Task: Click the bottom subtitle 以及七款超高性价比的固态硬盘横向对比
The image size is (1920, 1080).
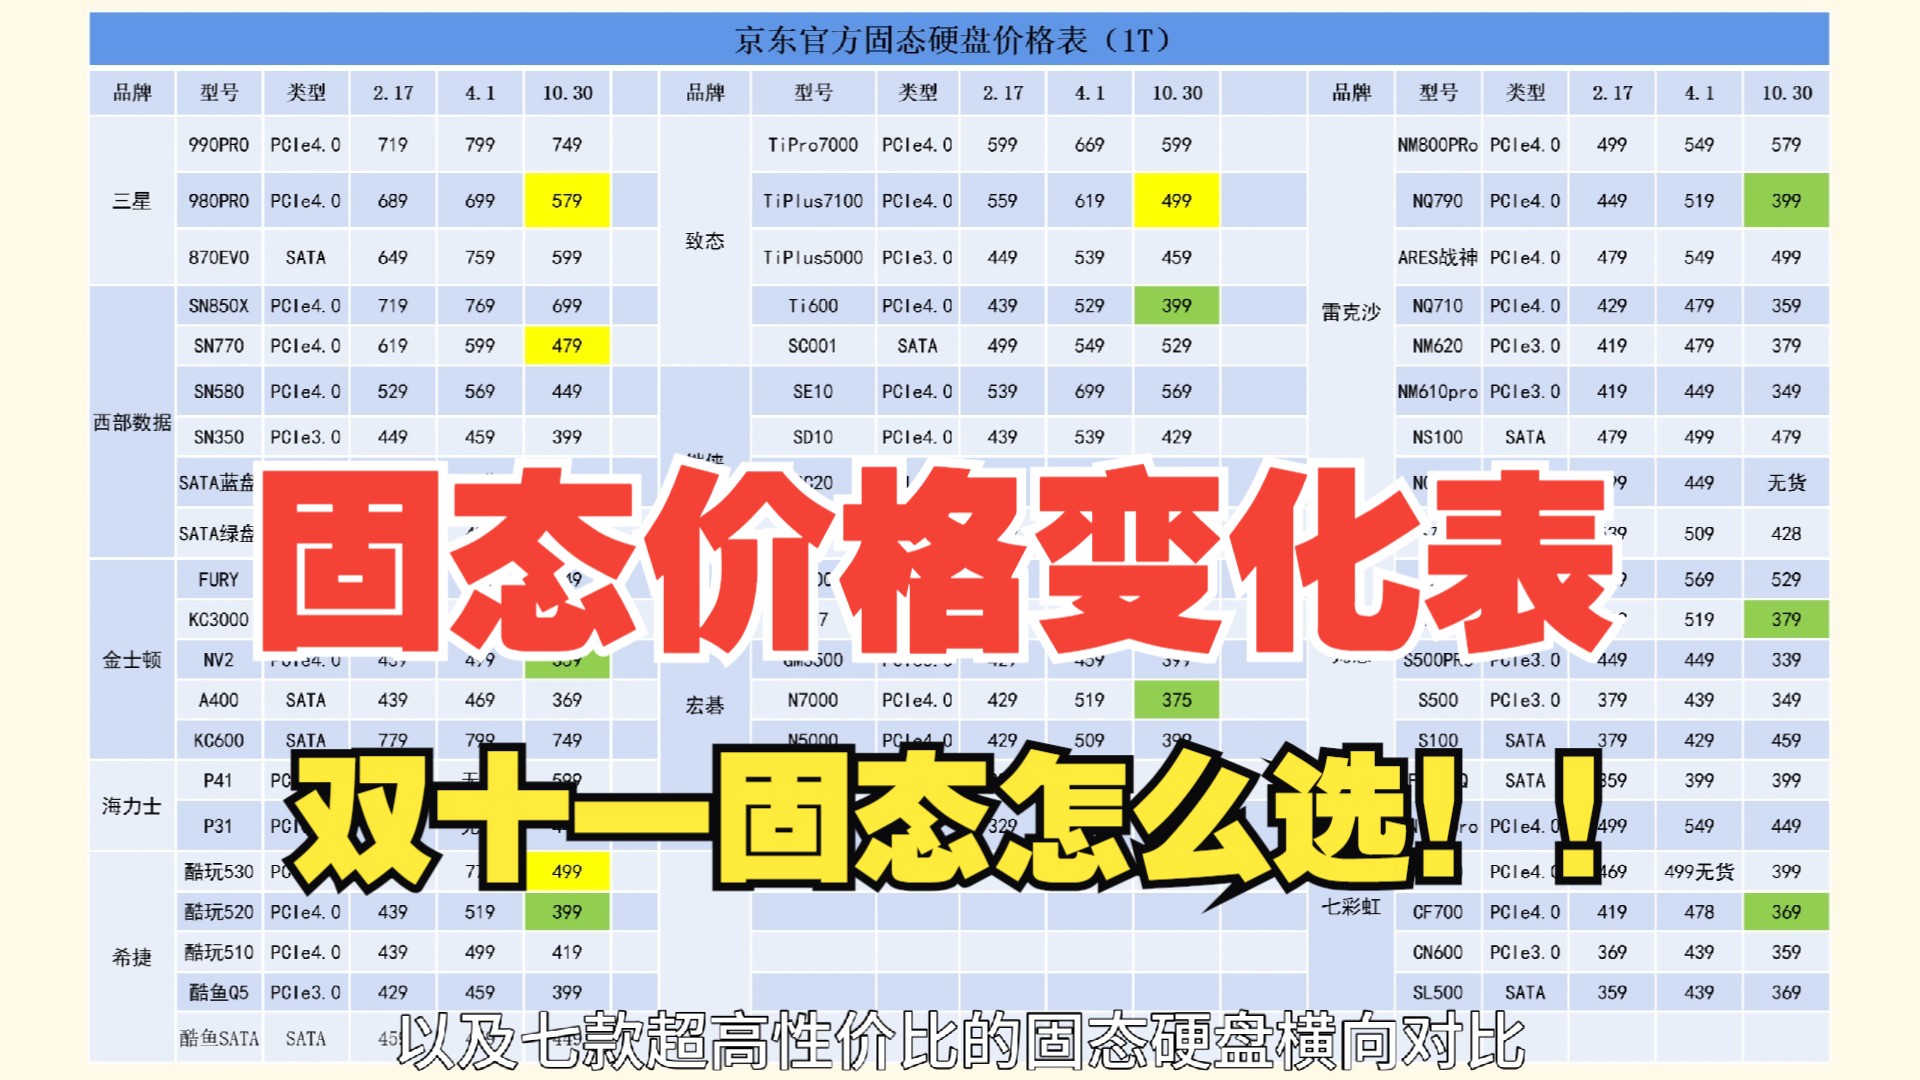Action: 961,1040
